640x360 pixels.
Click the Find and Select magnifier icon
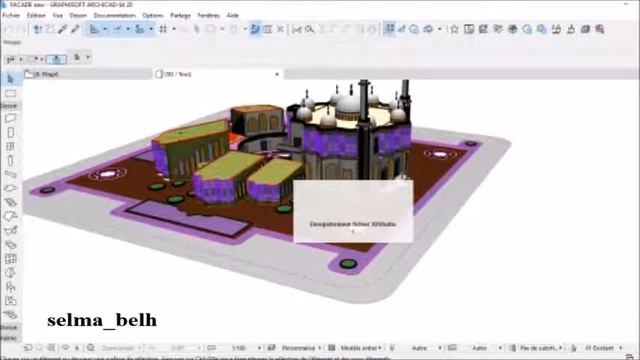[310, 29]
